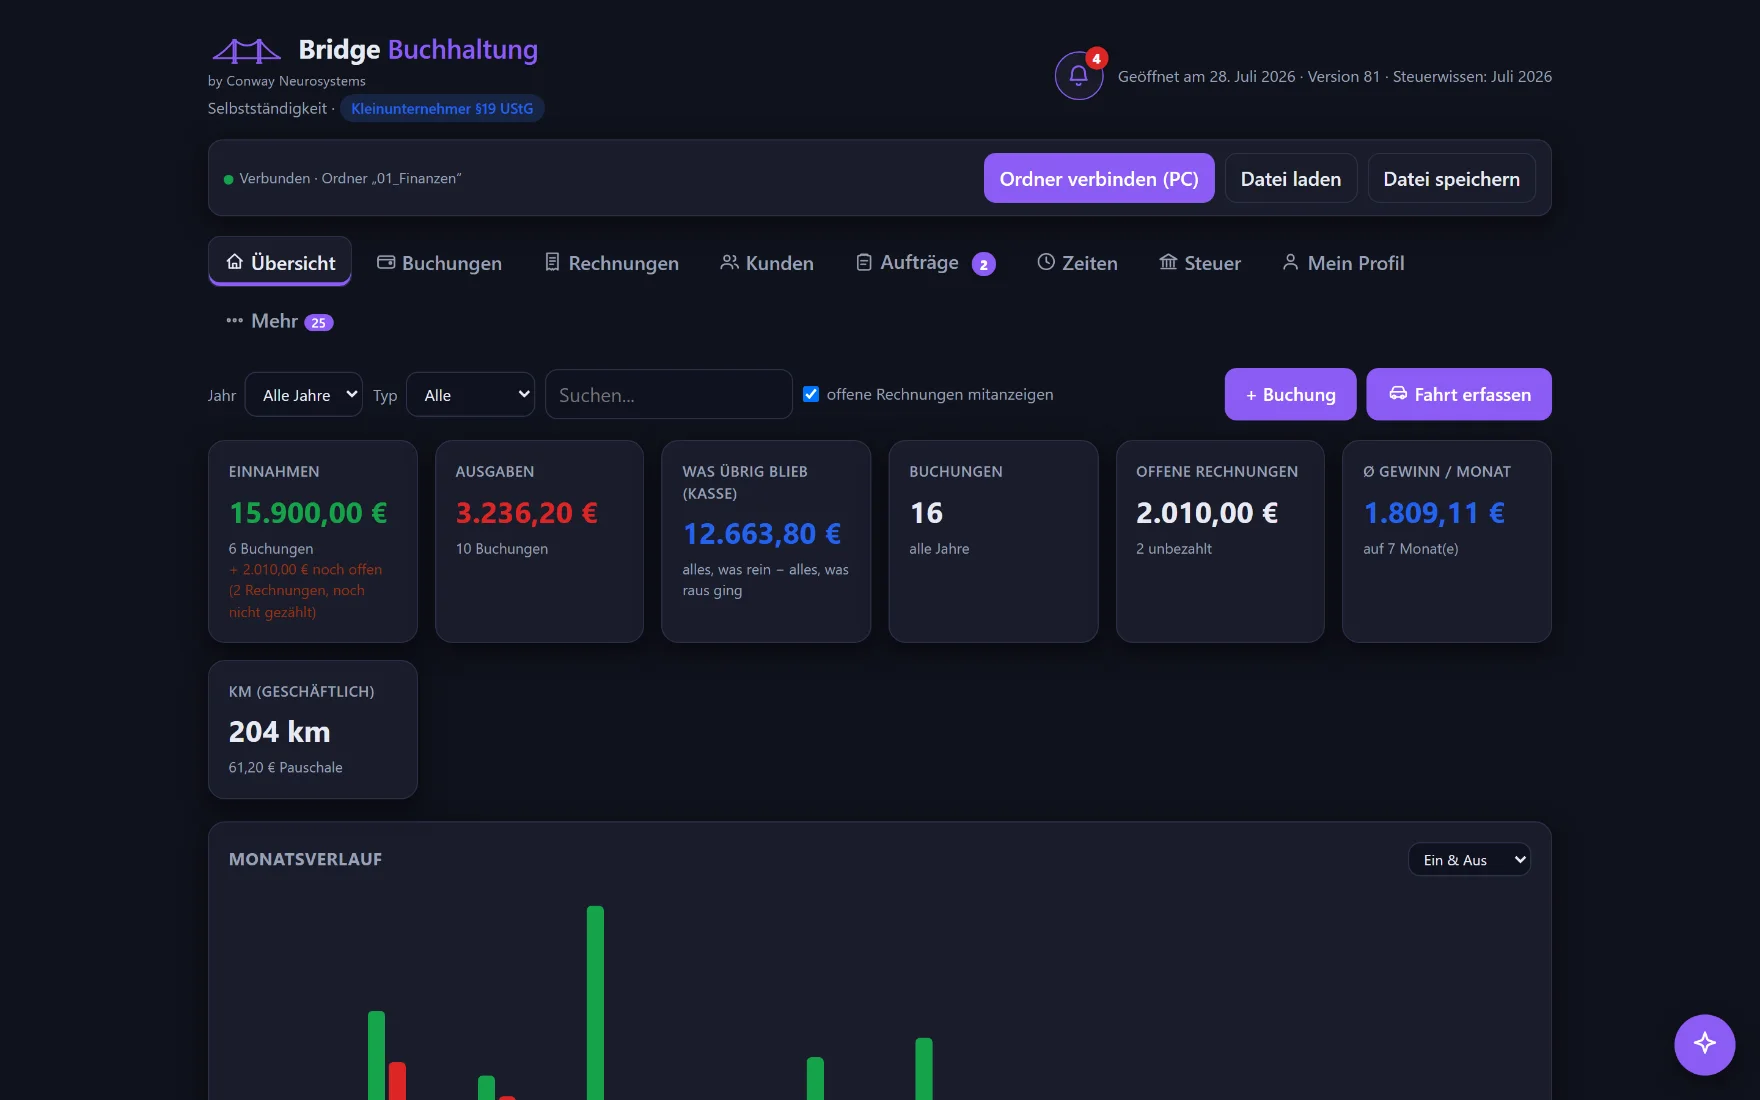Screen dimensions: 1760x1100
Task: Open the Buchungen count card
Action: [993, 541]
